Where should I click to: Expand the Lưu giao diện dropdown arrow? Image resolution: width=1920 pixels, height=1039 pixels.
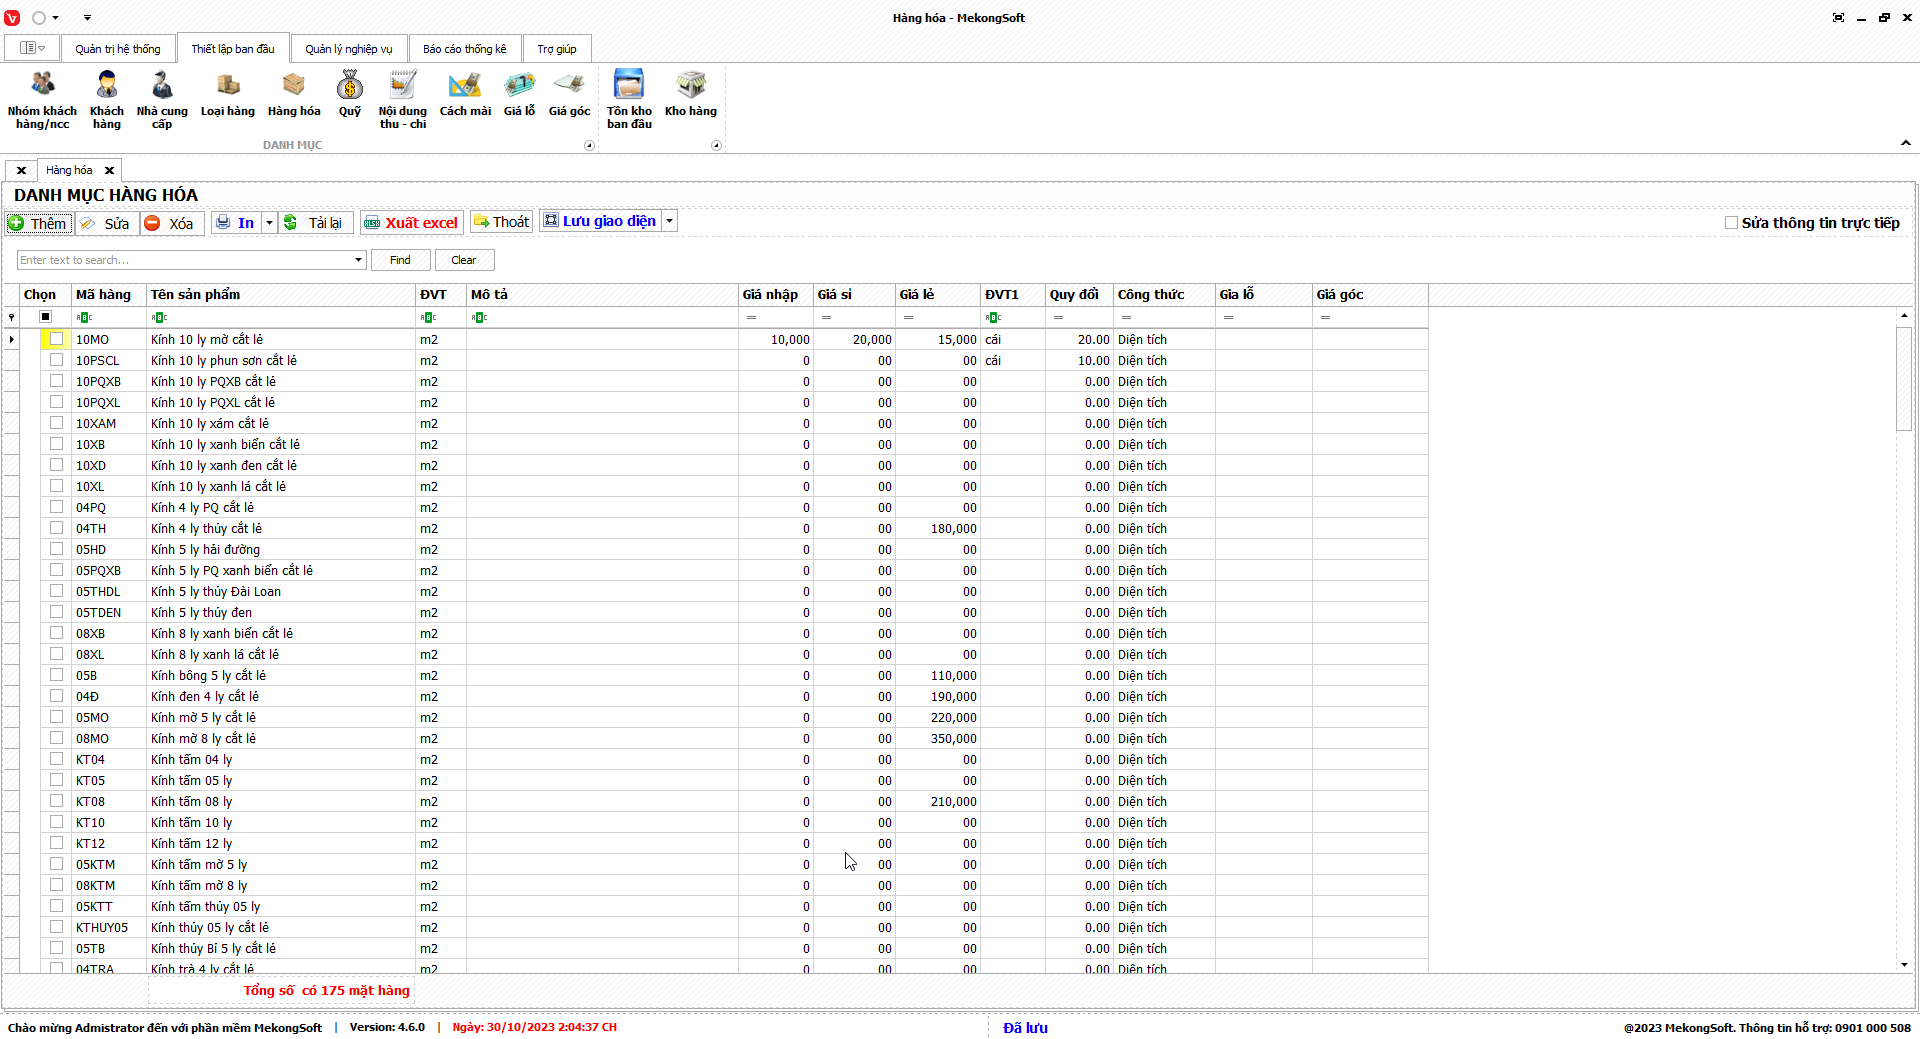(670, 221)
